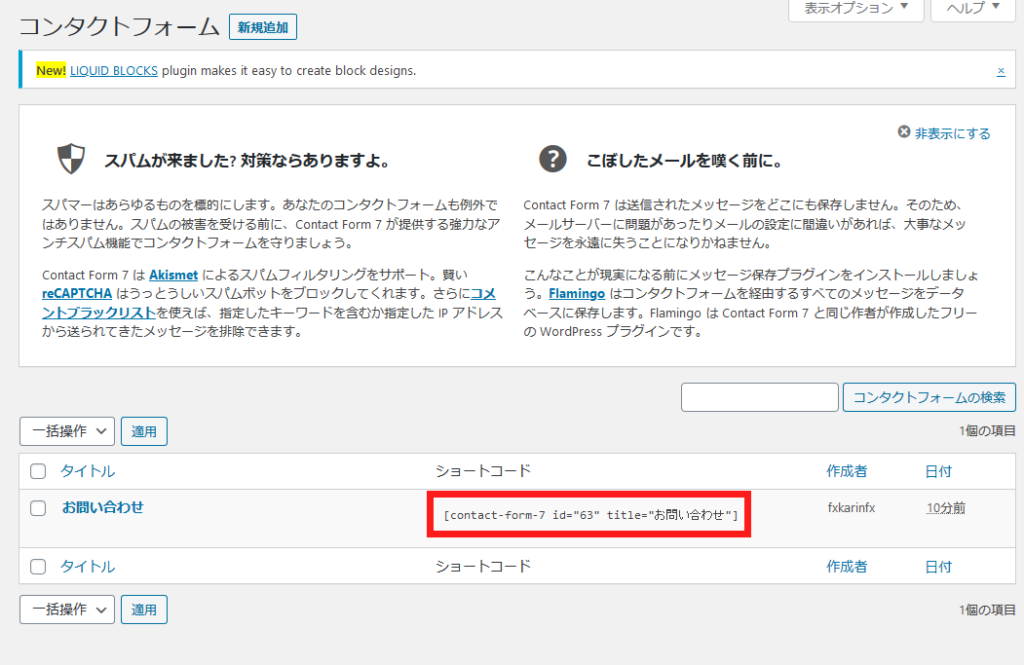Click the top 1個の項目 item count
Viewport: 1024px width, 665px height.
coord(987,430)
